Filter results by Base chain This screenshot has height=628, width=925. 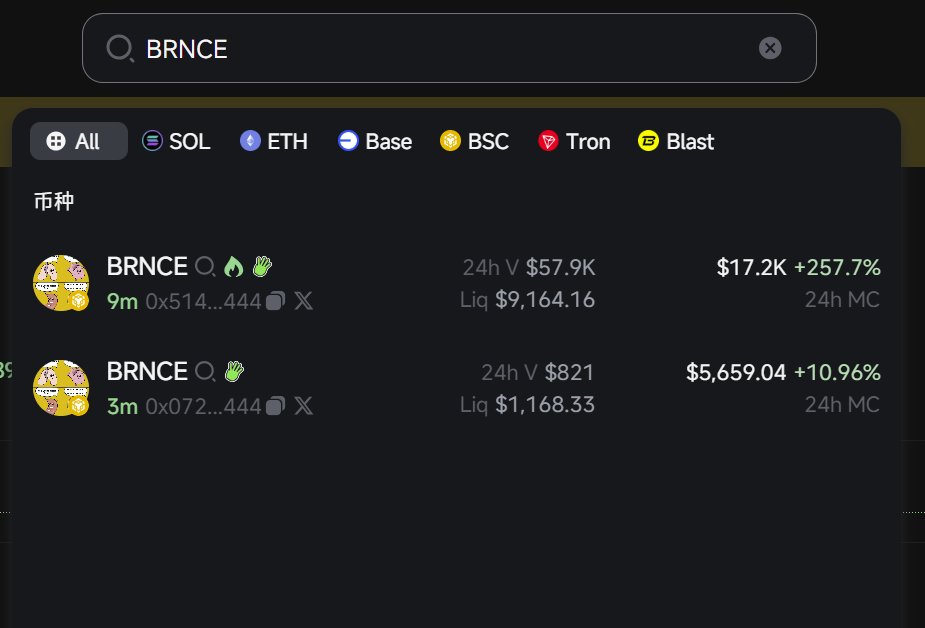coord(375,142)
